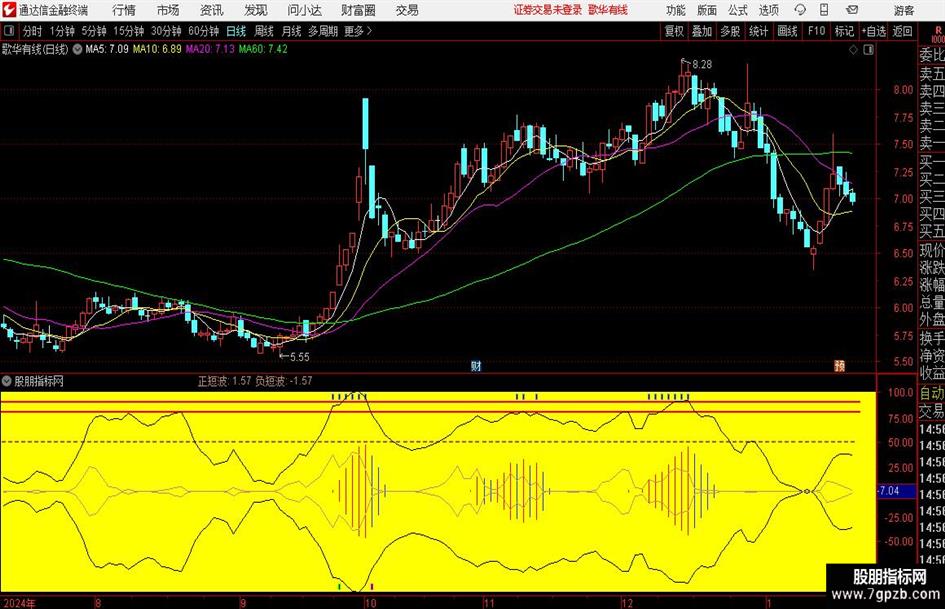Open the F10 company info

point(817,31)
